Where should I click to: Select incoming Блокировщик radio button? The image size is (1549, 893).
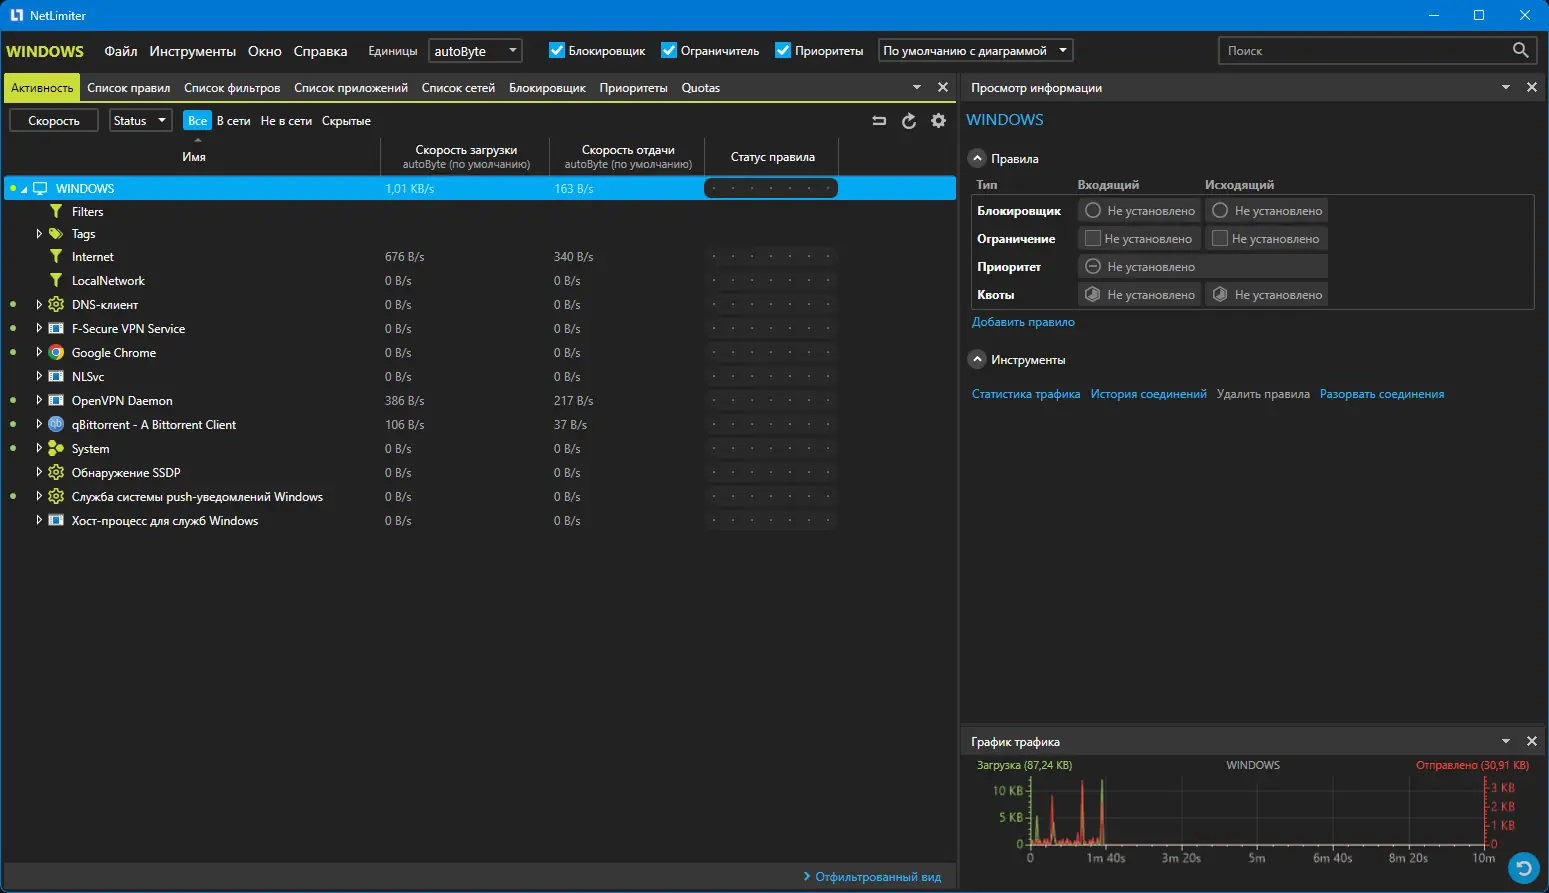1093,211
